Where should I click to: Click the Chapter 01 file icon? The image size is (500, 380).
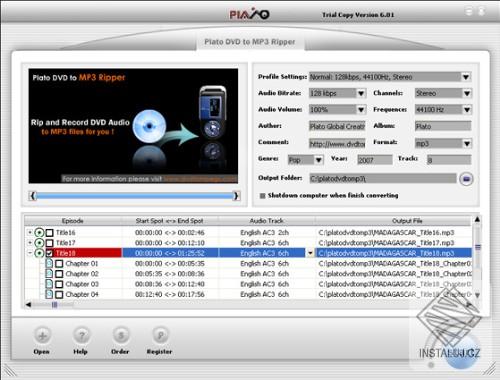[x=49, y=263]
